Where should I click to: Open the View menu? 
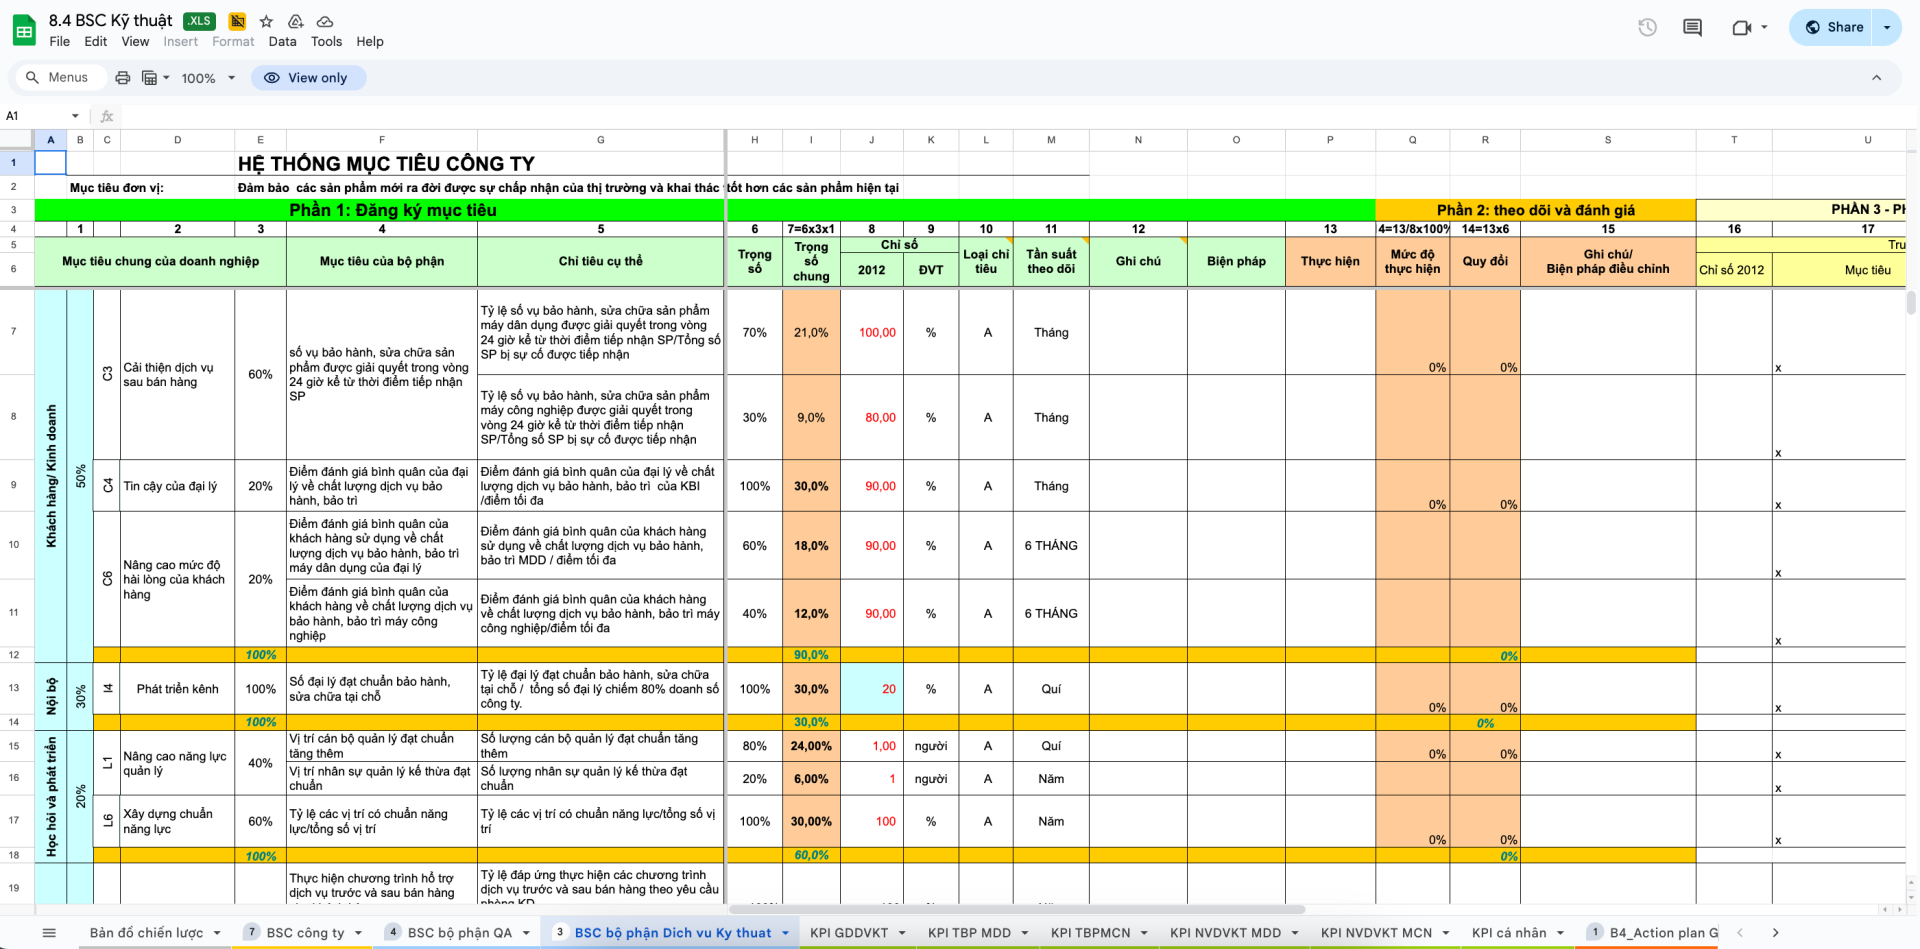point(135,42)
